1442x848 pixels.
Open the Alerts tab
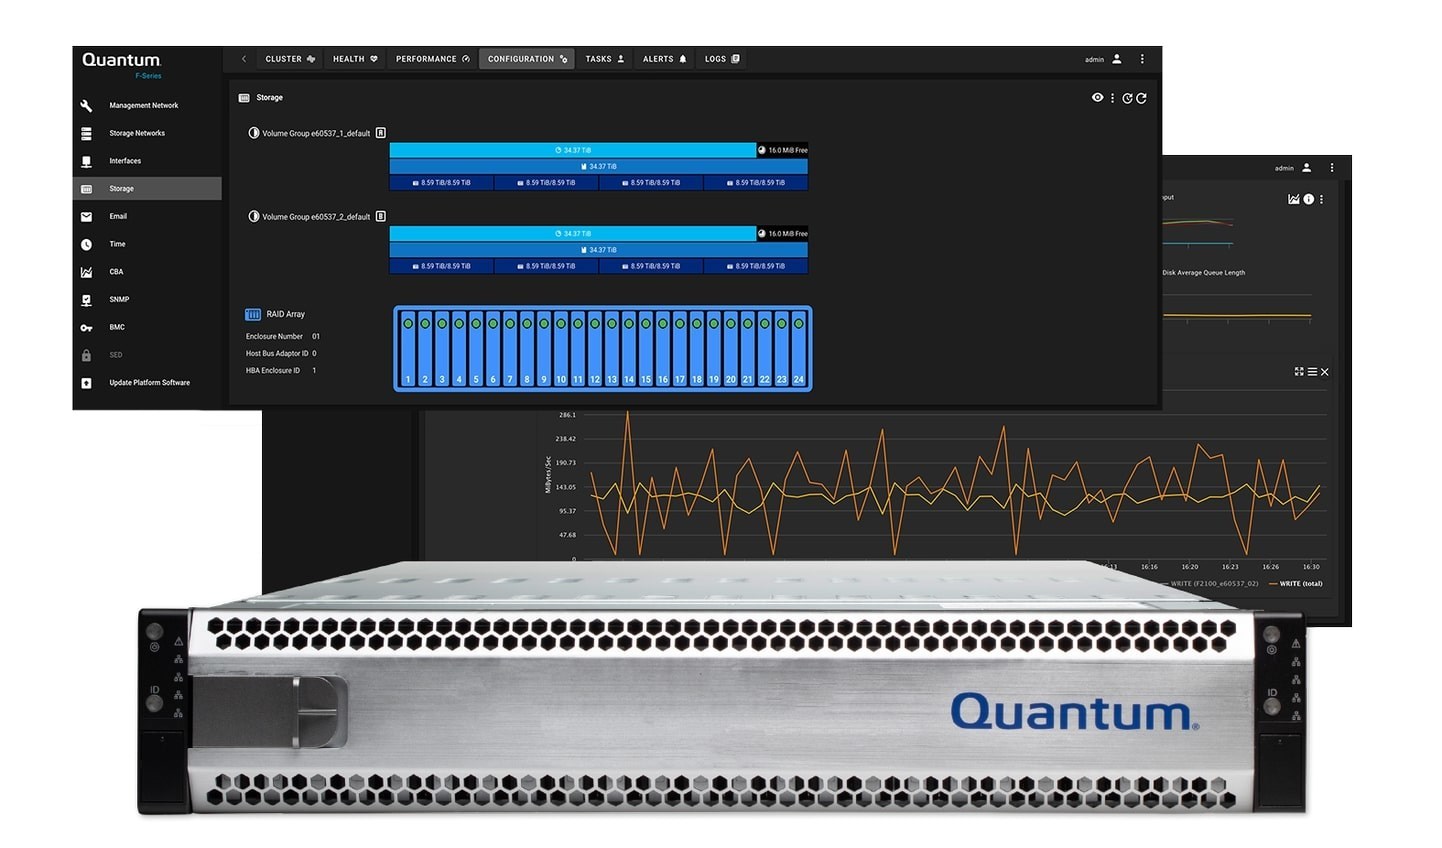pyautogui.click(x=664, y=59)
